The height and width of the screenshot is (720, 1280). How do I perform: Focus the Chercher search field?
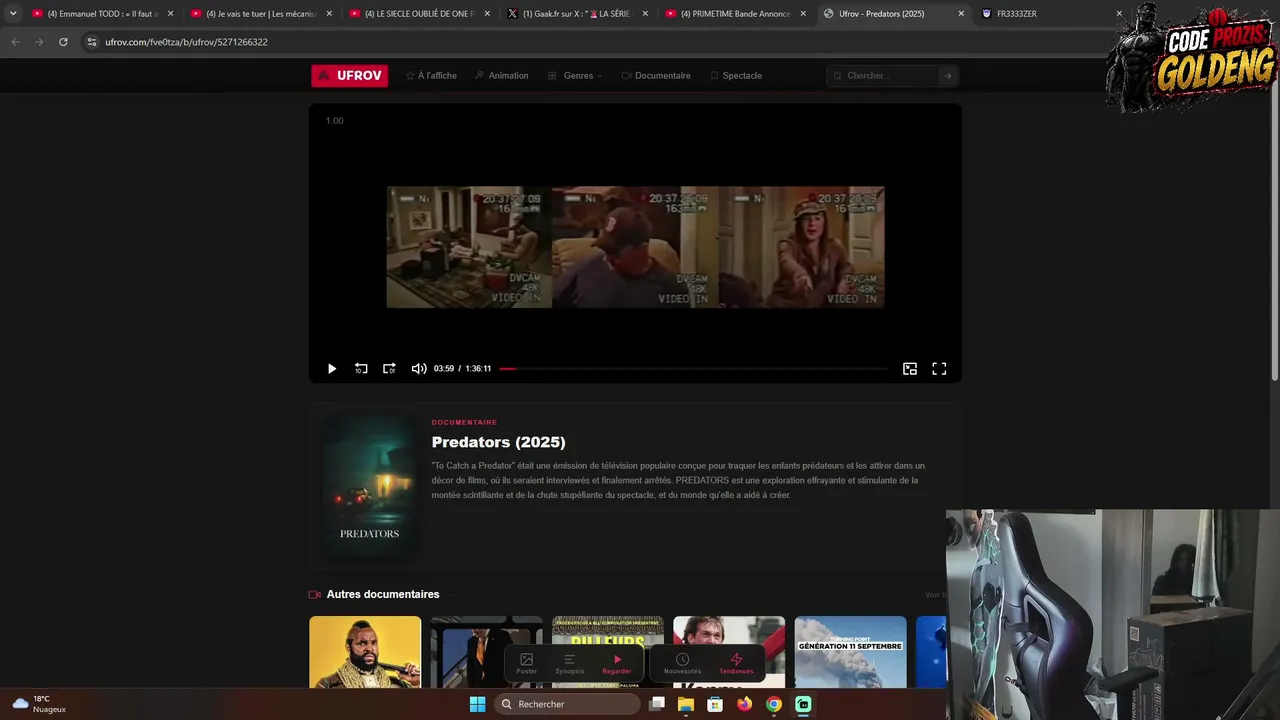(x=885, y=76)
